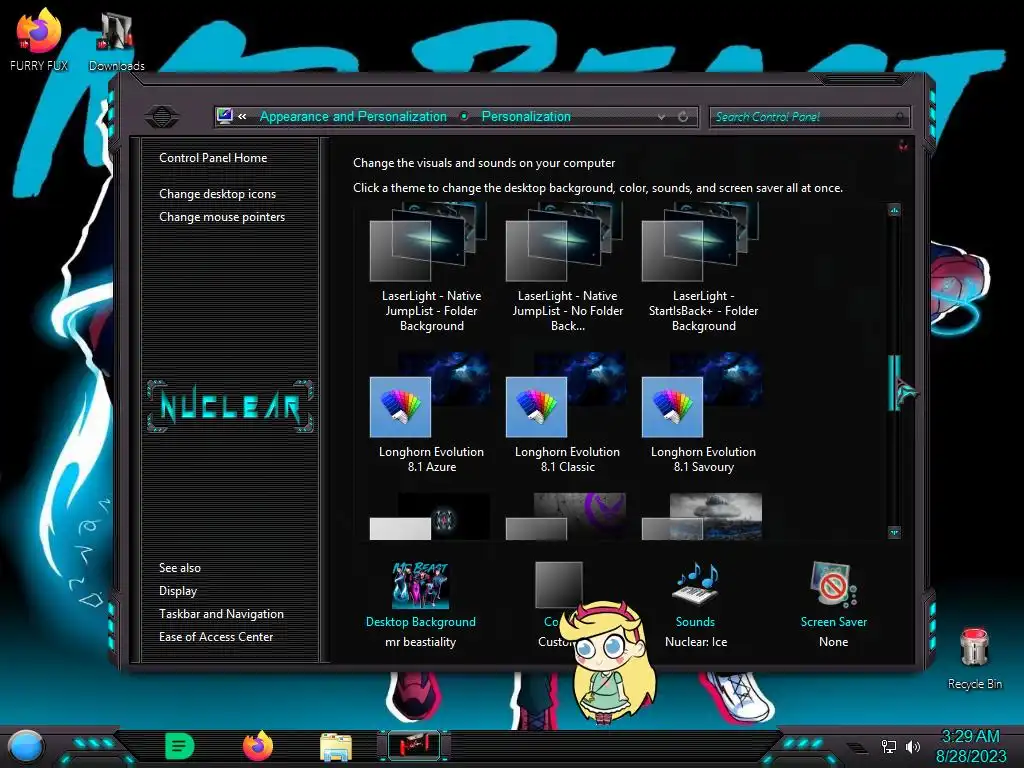Click the theme list scroll down arrow
1024x768 pixels.
click(x=895, y=532)
